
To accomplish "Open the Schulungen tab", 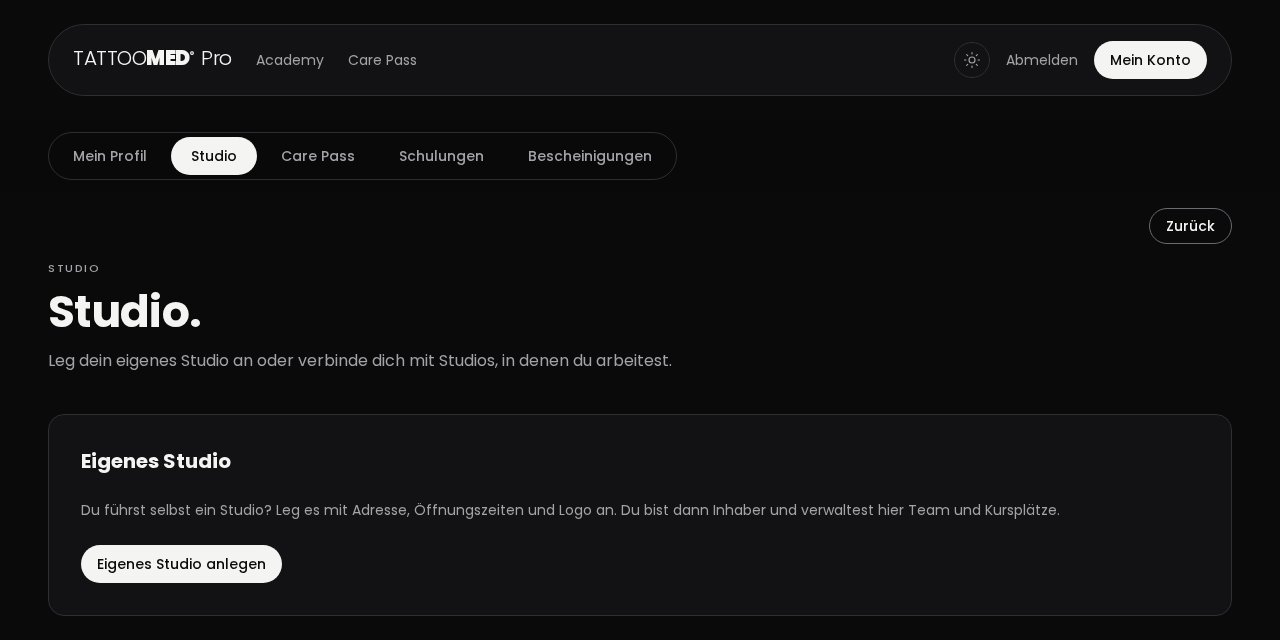I will (x=441, y=156).
